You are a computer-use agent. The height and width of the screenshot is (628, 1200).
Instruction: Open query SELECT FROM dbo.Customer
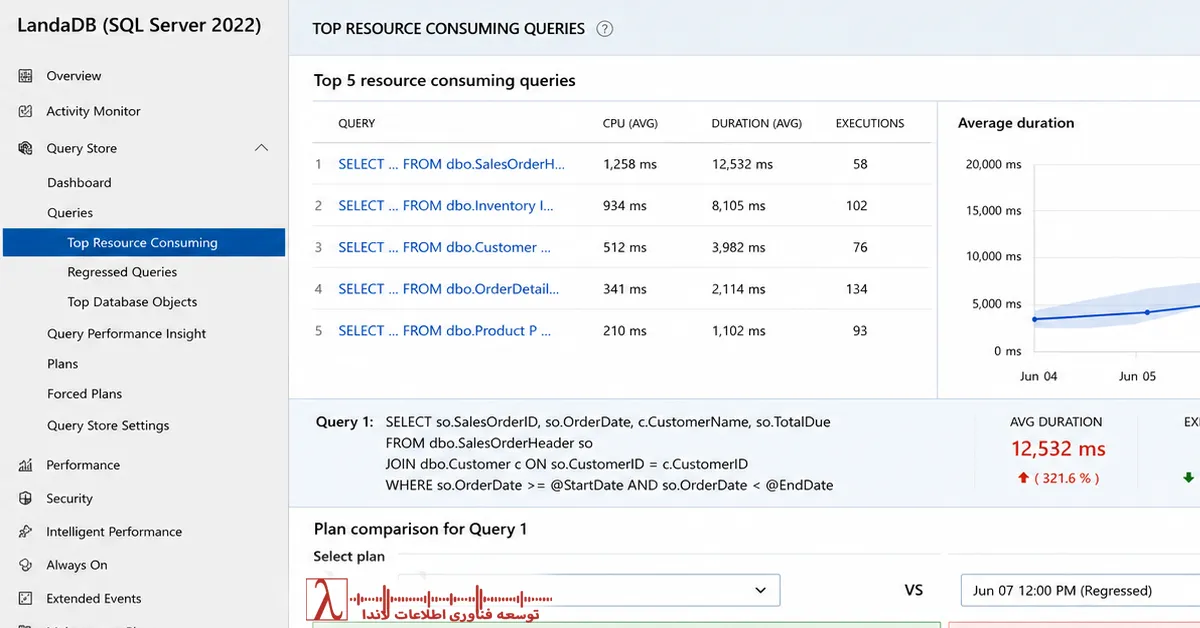pyautogui.click(x=445, y=247)
